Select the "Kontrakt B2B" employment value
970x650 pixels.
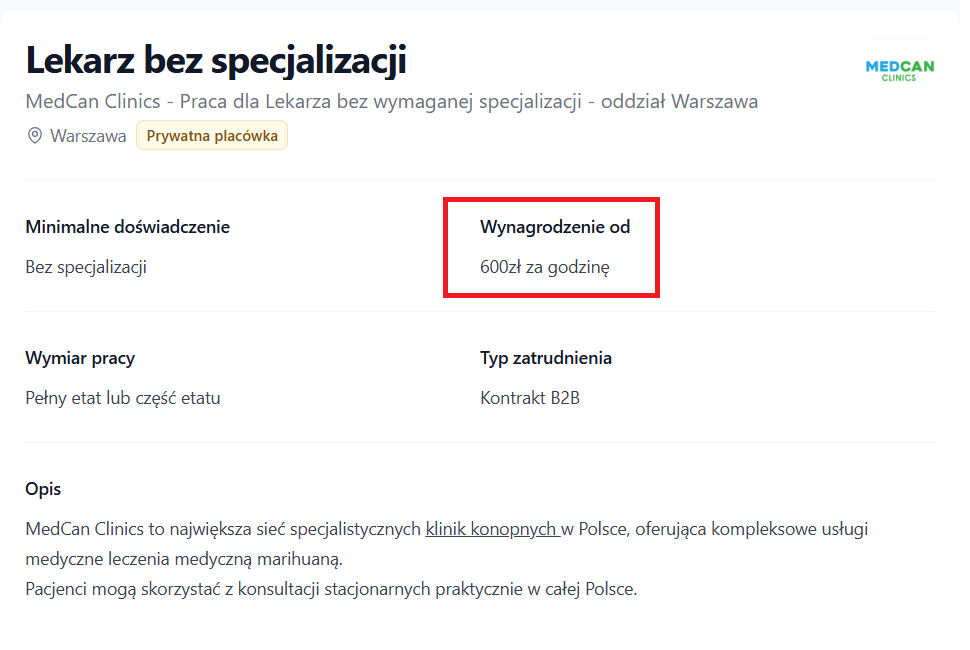[x=530, y=398]
